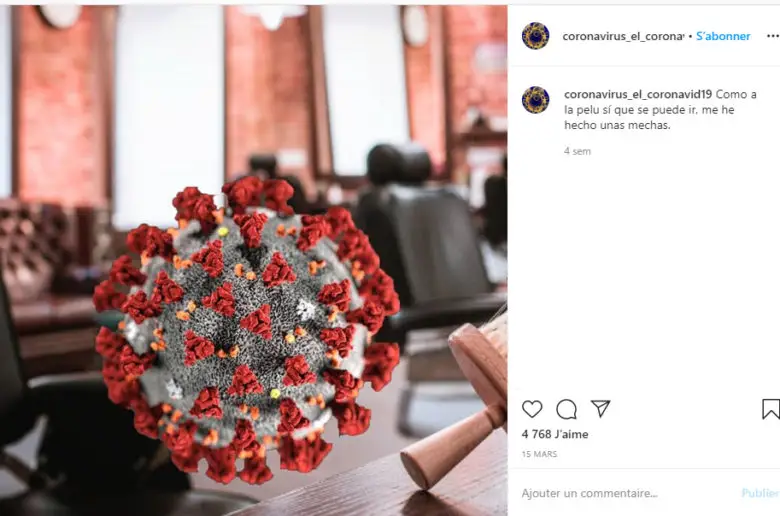Open the coronavirus_el_coronavid19 caption username
Viewport: 780px width, 516px height.
638,94
